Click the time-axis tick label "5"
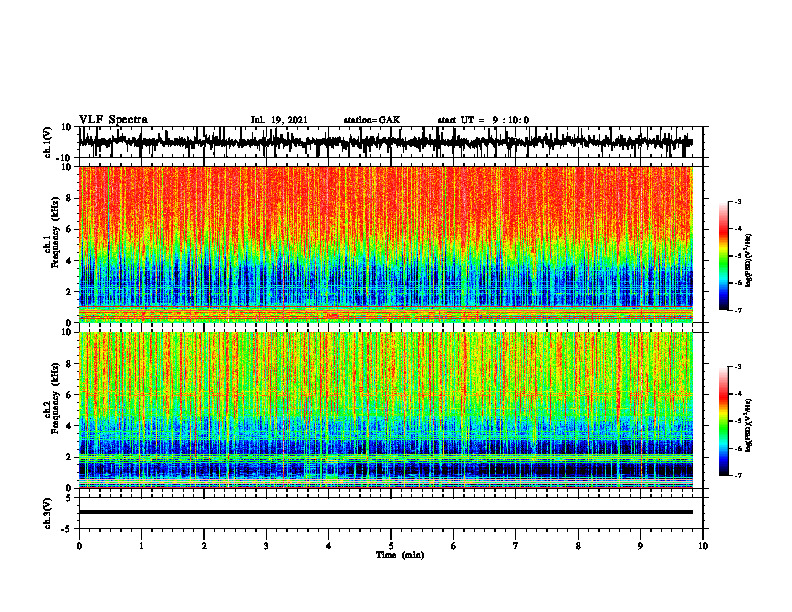 pyautogui.click(x=391, y=546)
